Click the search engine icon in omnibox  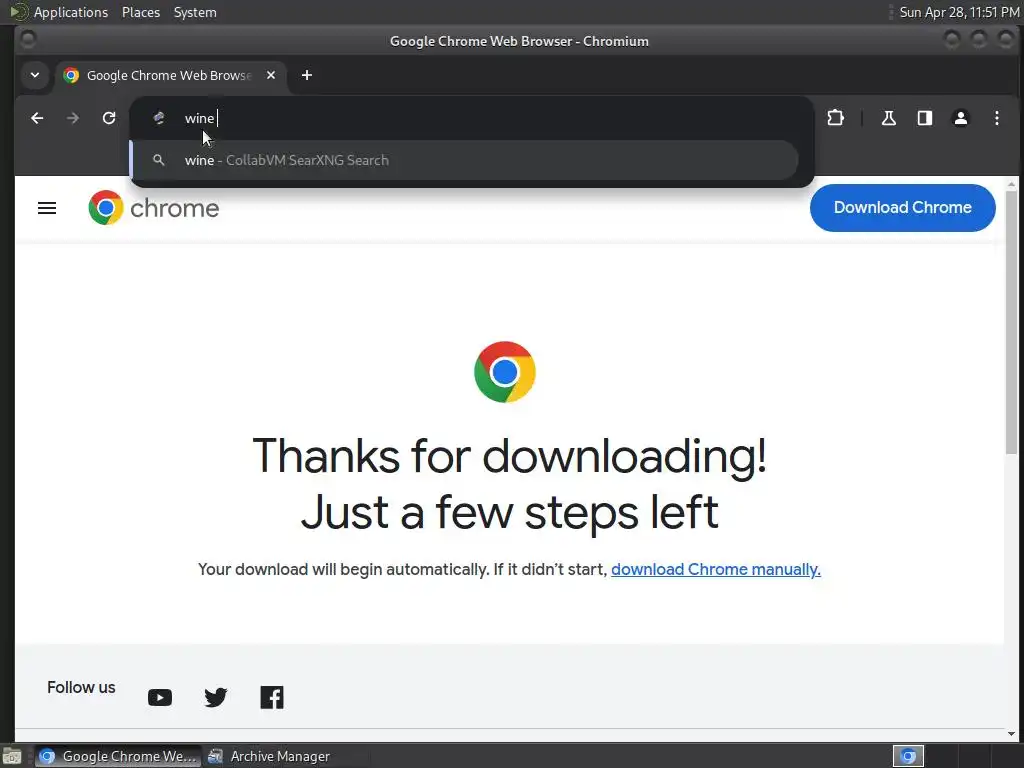point(159,118)
